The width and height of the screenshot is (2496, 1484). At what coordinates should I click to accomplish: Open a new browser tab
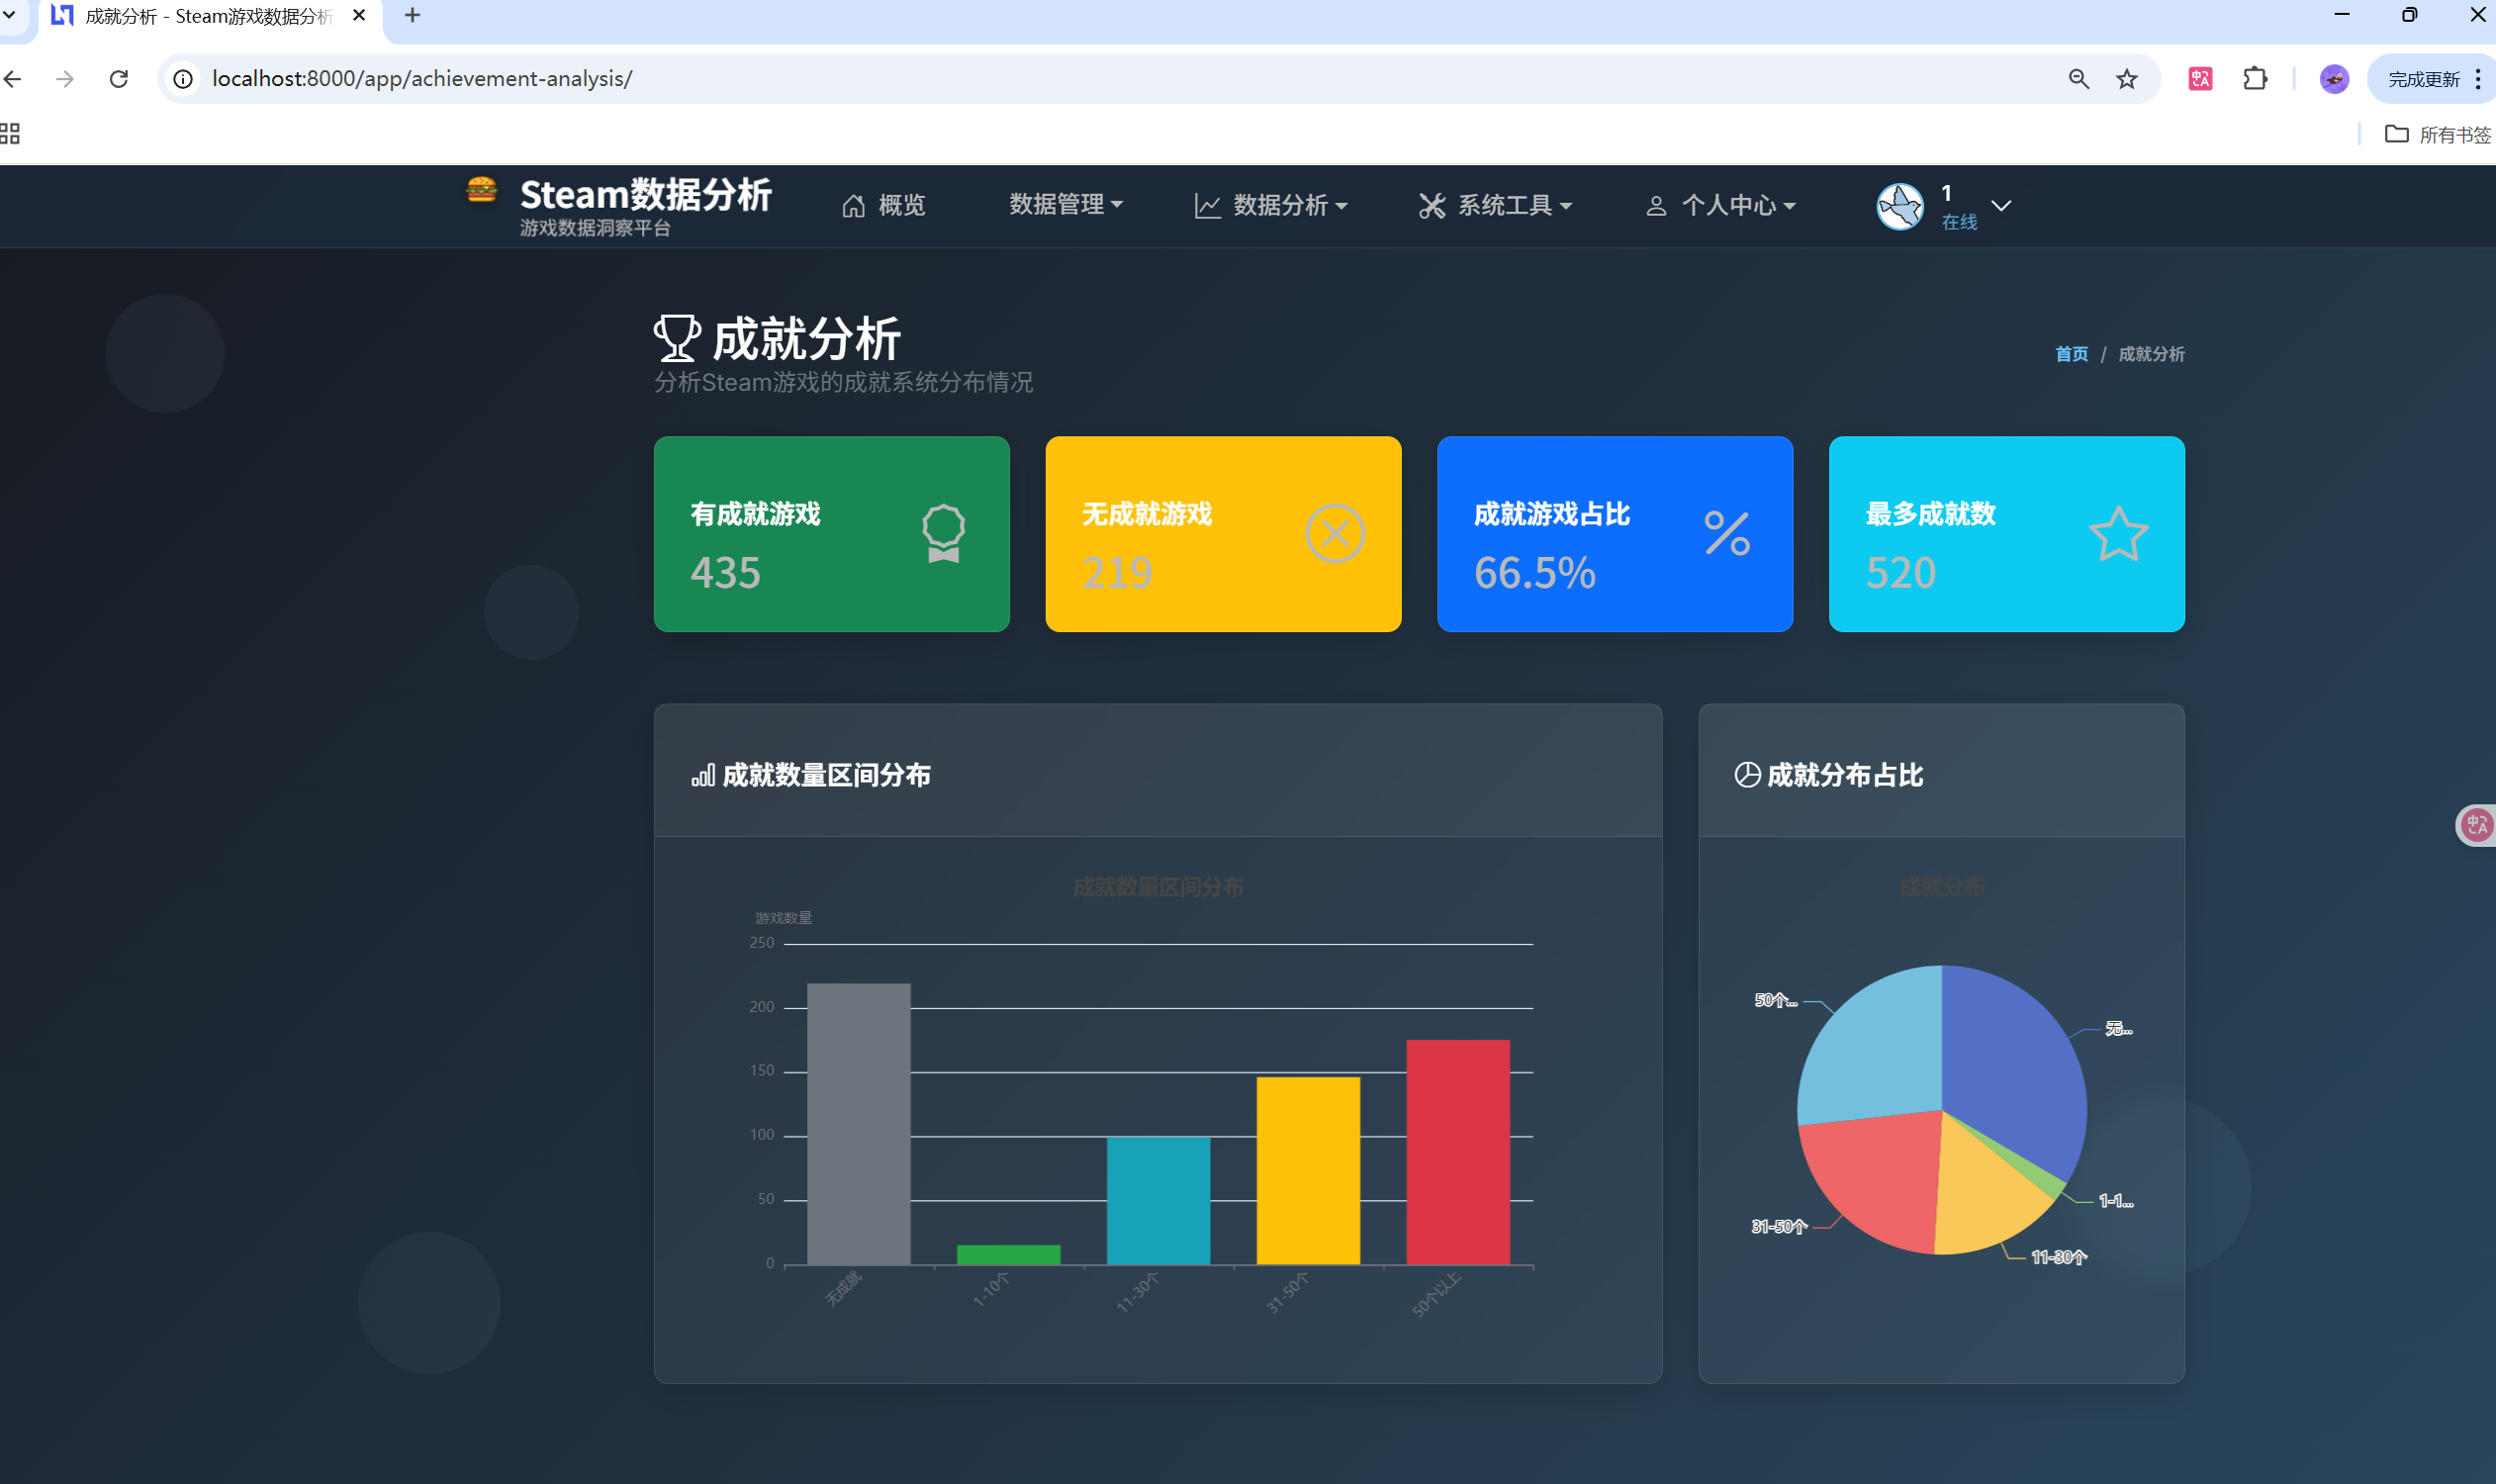click(412, 16)
